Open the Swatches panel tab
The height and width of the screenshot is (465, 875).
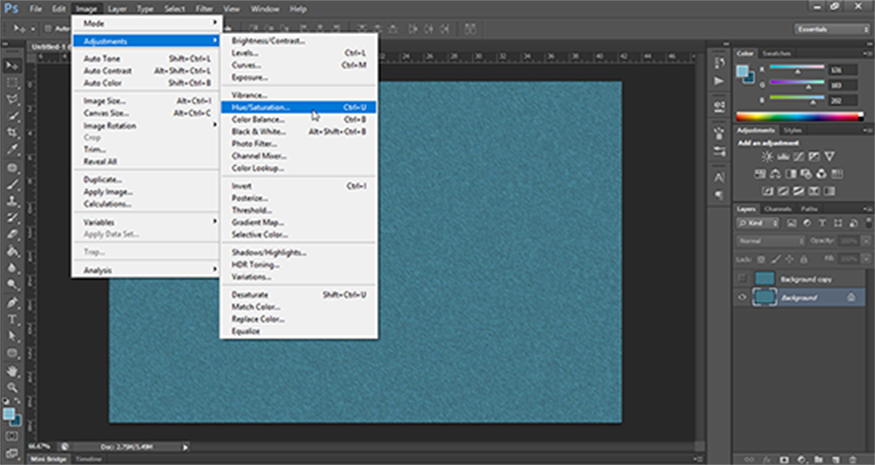coord(776,53)
